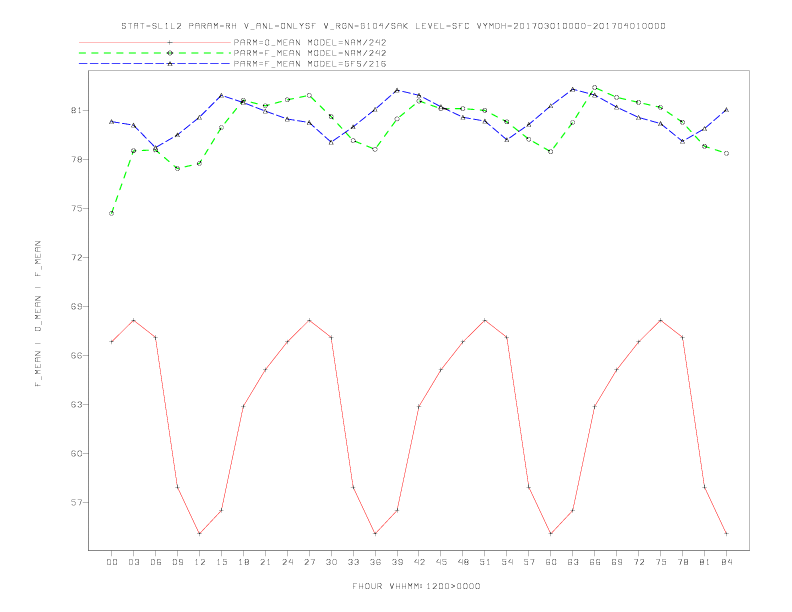Click y-axis tick label 60

[x=77, y=453]
